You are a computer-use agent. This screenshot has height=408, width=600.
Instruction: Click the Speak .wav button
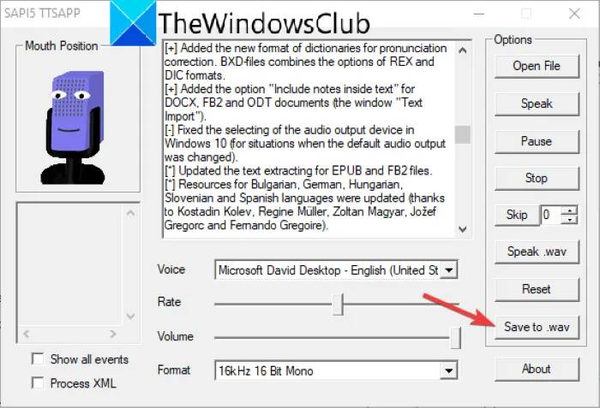pos(536,252)
